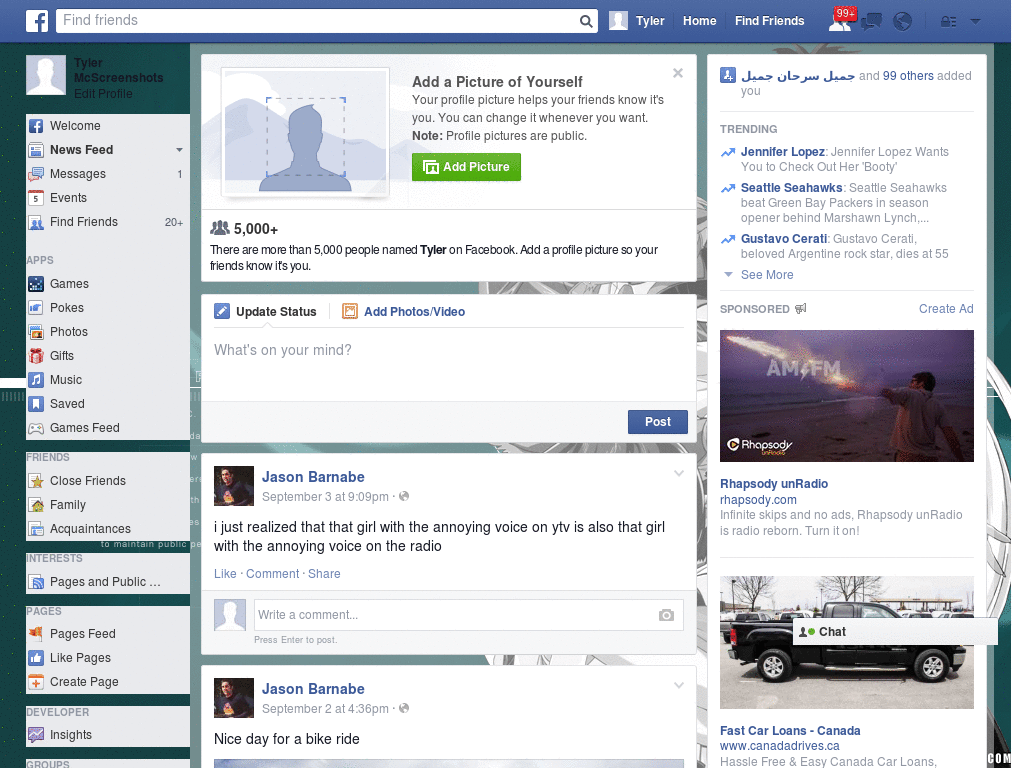The height and width of the screenshot is (768, 1024).
Task: Open the notifications globe icon
Action: tap(903, 22)
